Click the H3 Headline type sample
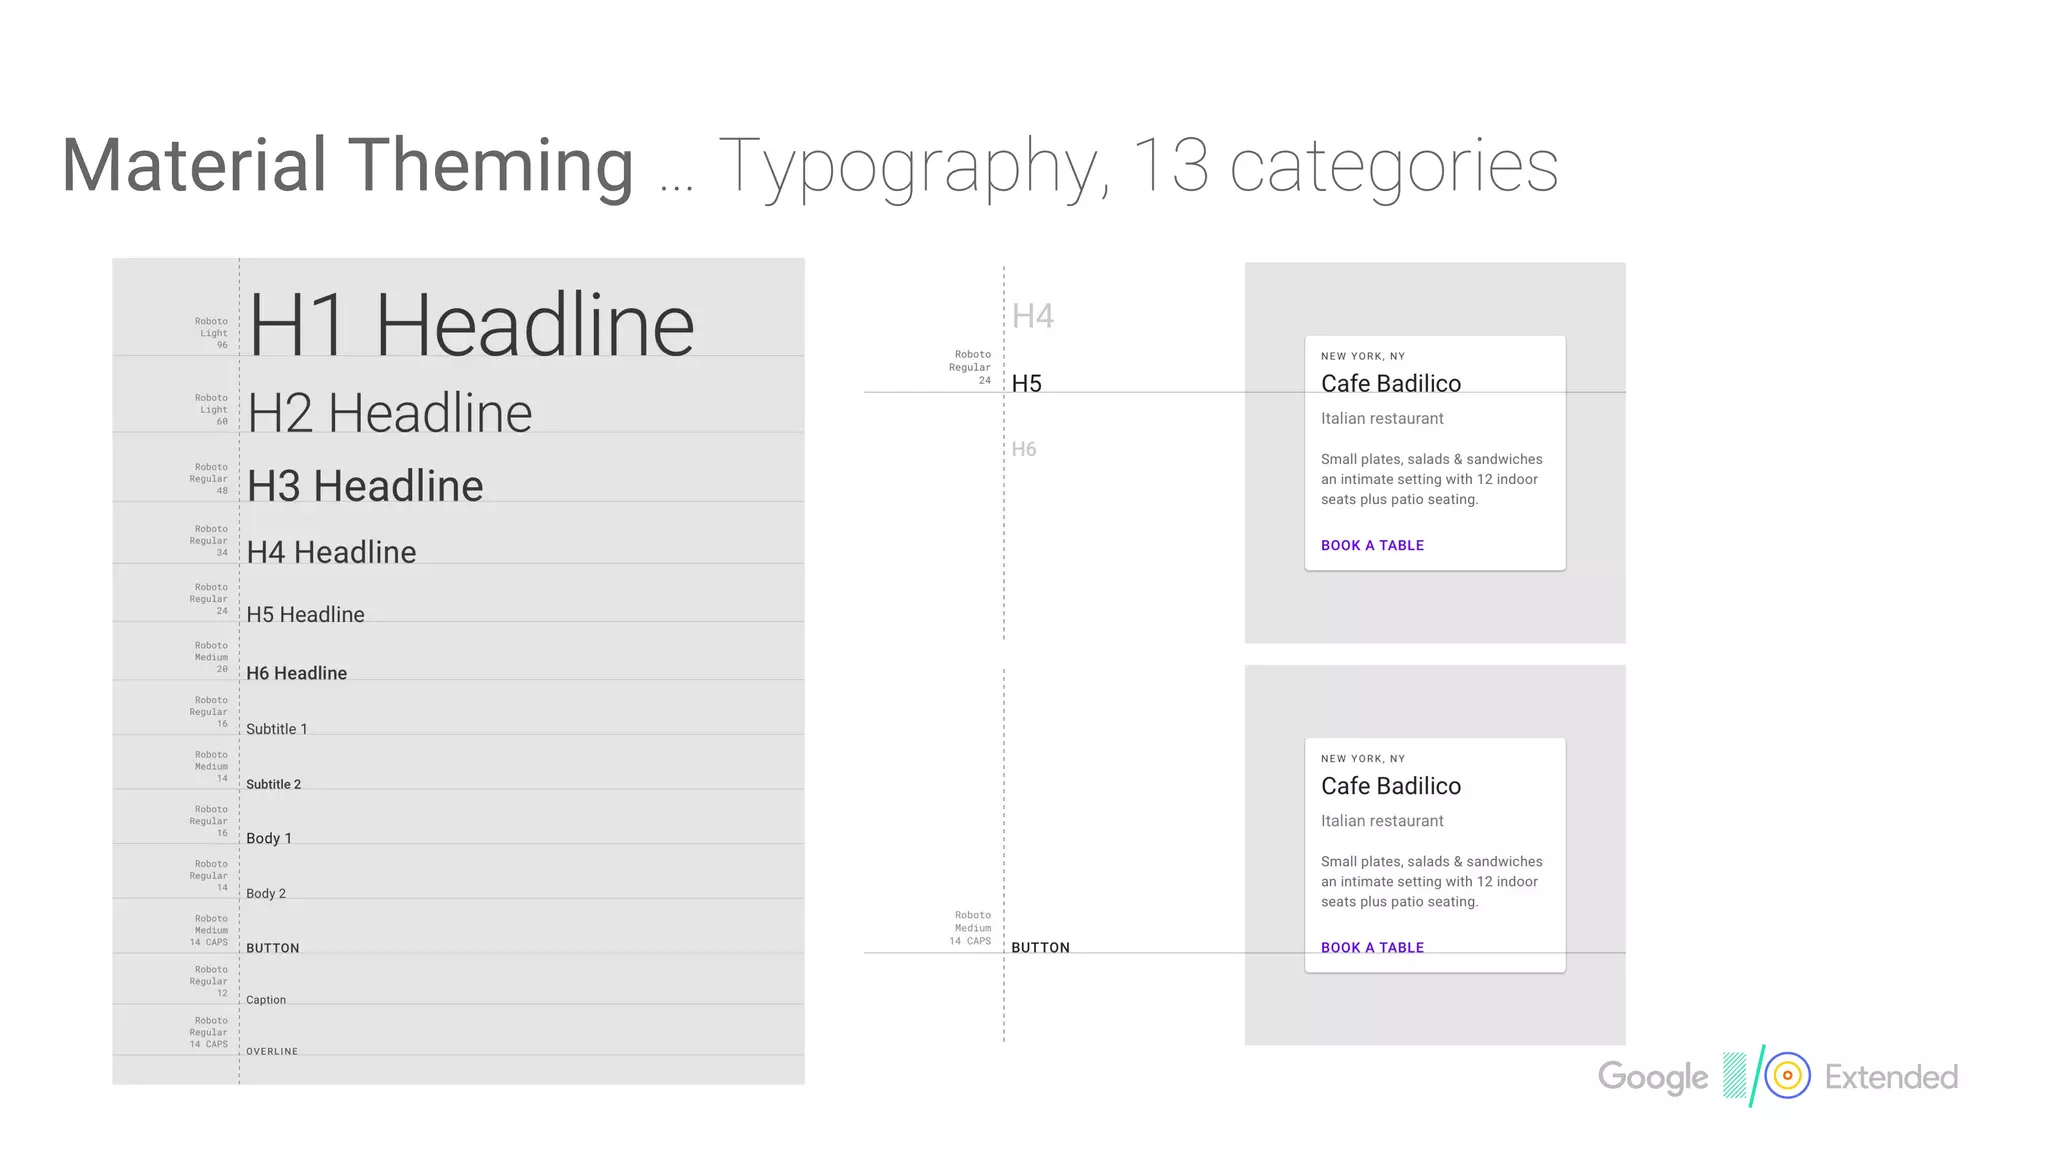This screenshot has height=1152, width=2048. coord(365,486)
